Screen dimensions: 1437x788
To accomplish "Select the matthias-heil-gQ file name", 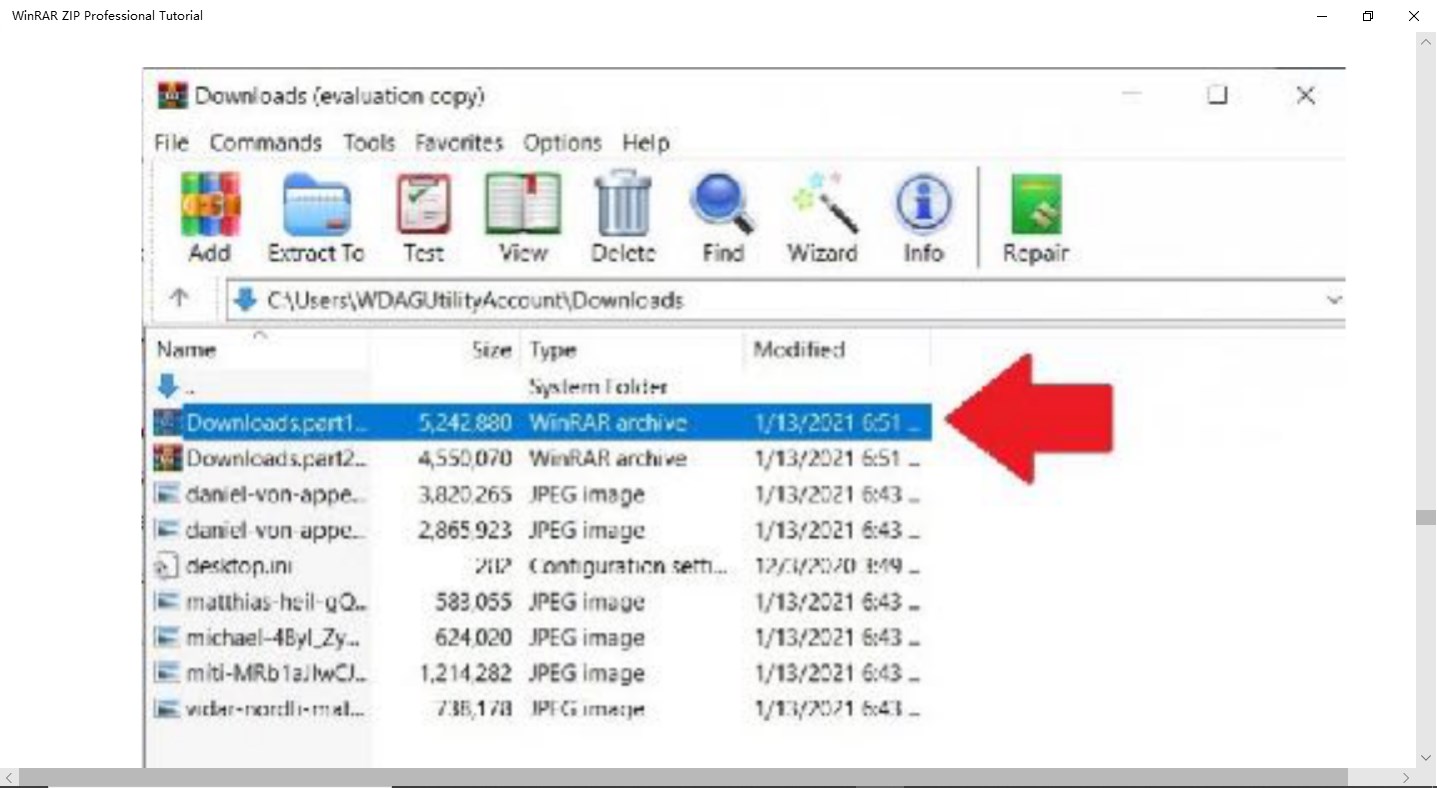I will [277, 602].
